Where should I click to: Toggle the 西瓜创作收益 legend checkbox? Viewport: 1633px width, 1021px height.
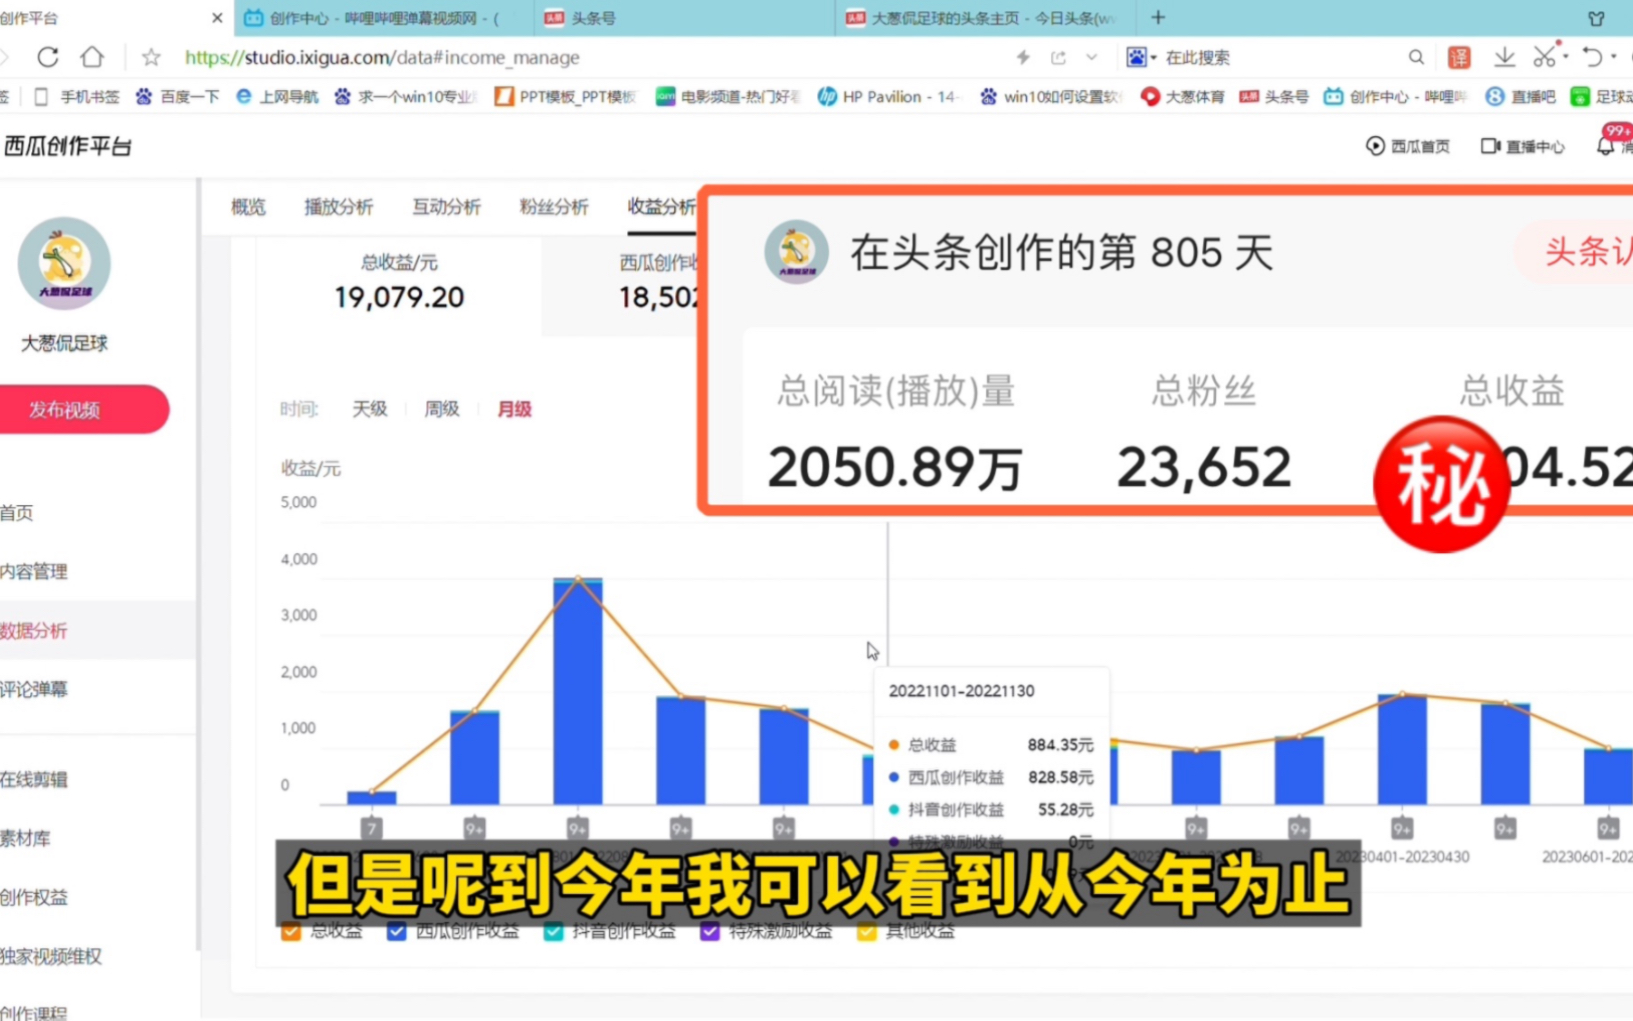[397, 931]
